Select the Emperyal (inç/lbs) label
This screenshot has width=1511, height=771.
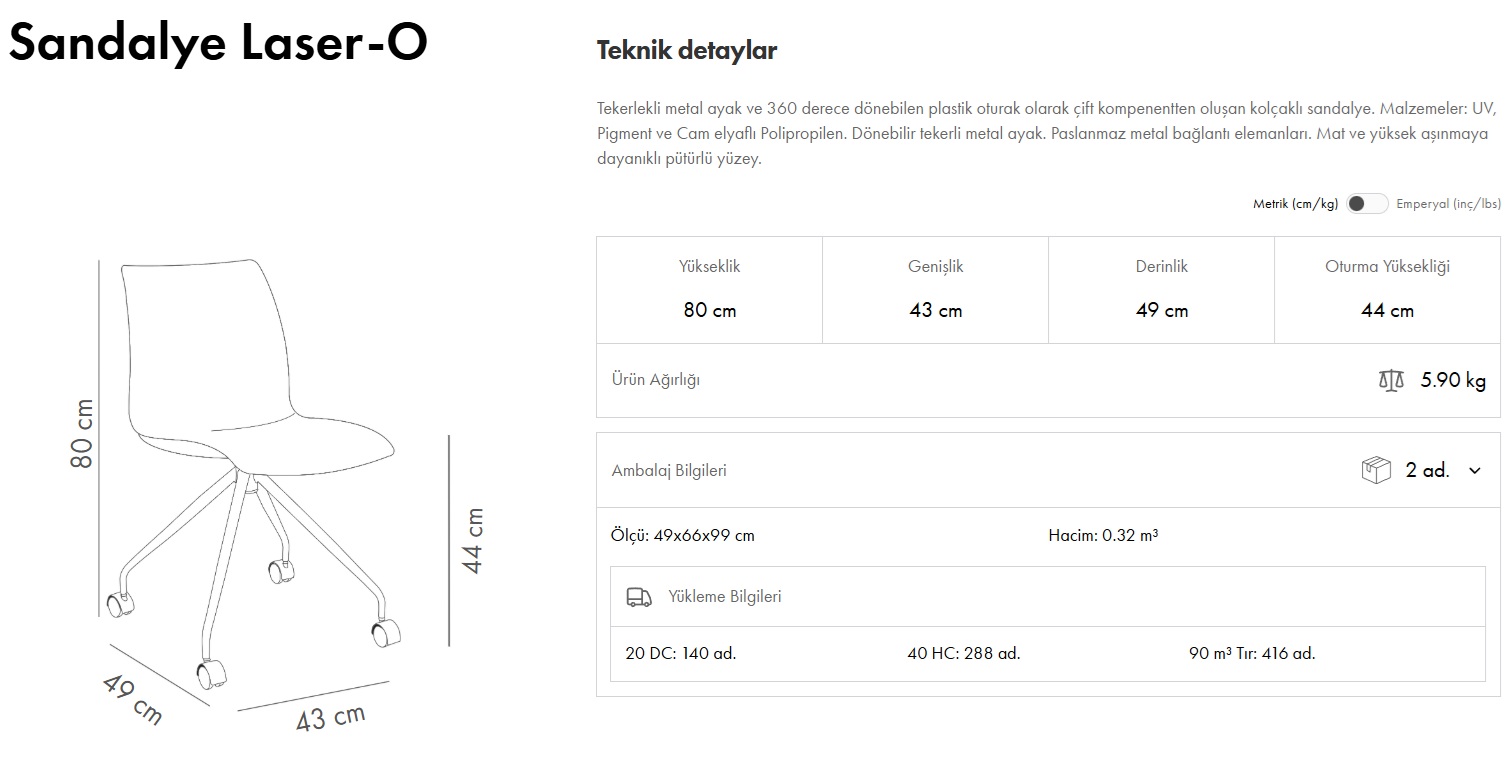(x=1448, y=204)
